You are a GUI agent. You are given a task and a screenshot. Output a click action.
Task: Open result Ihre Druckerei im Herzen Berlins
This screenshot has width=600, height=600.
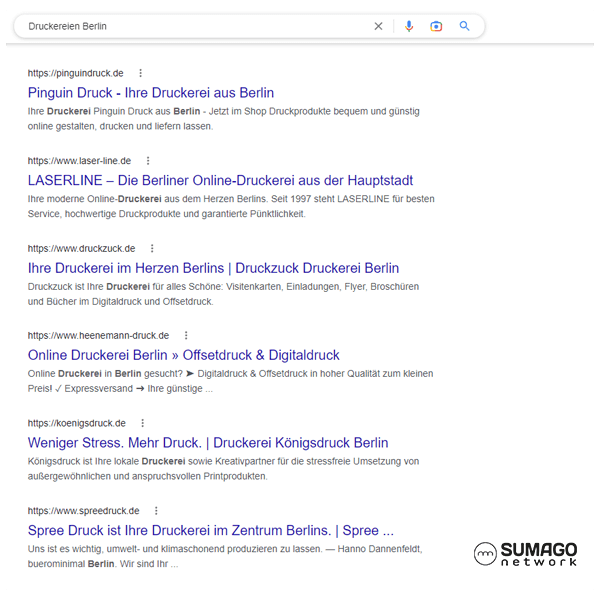(213, 268)
